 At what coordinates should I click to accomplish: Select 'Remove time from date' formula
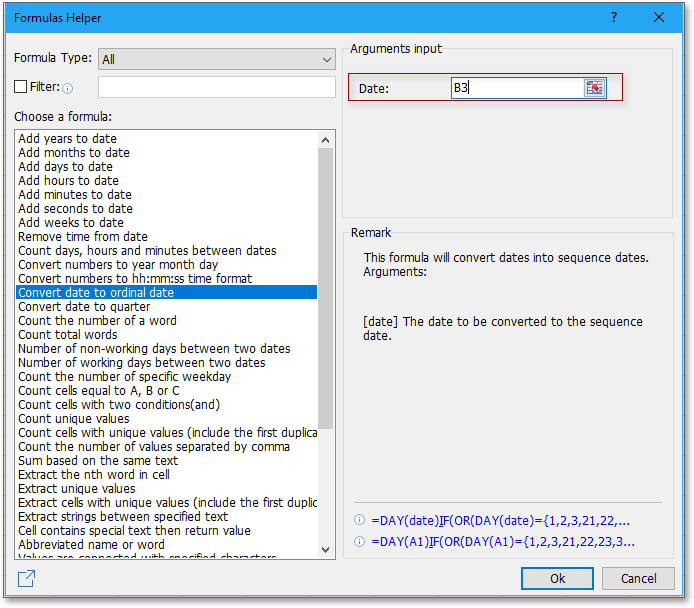click(x=83, y=237)
